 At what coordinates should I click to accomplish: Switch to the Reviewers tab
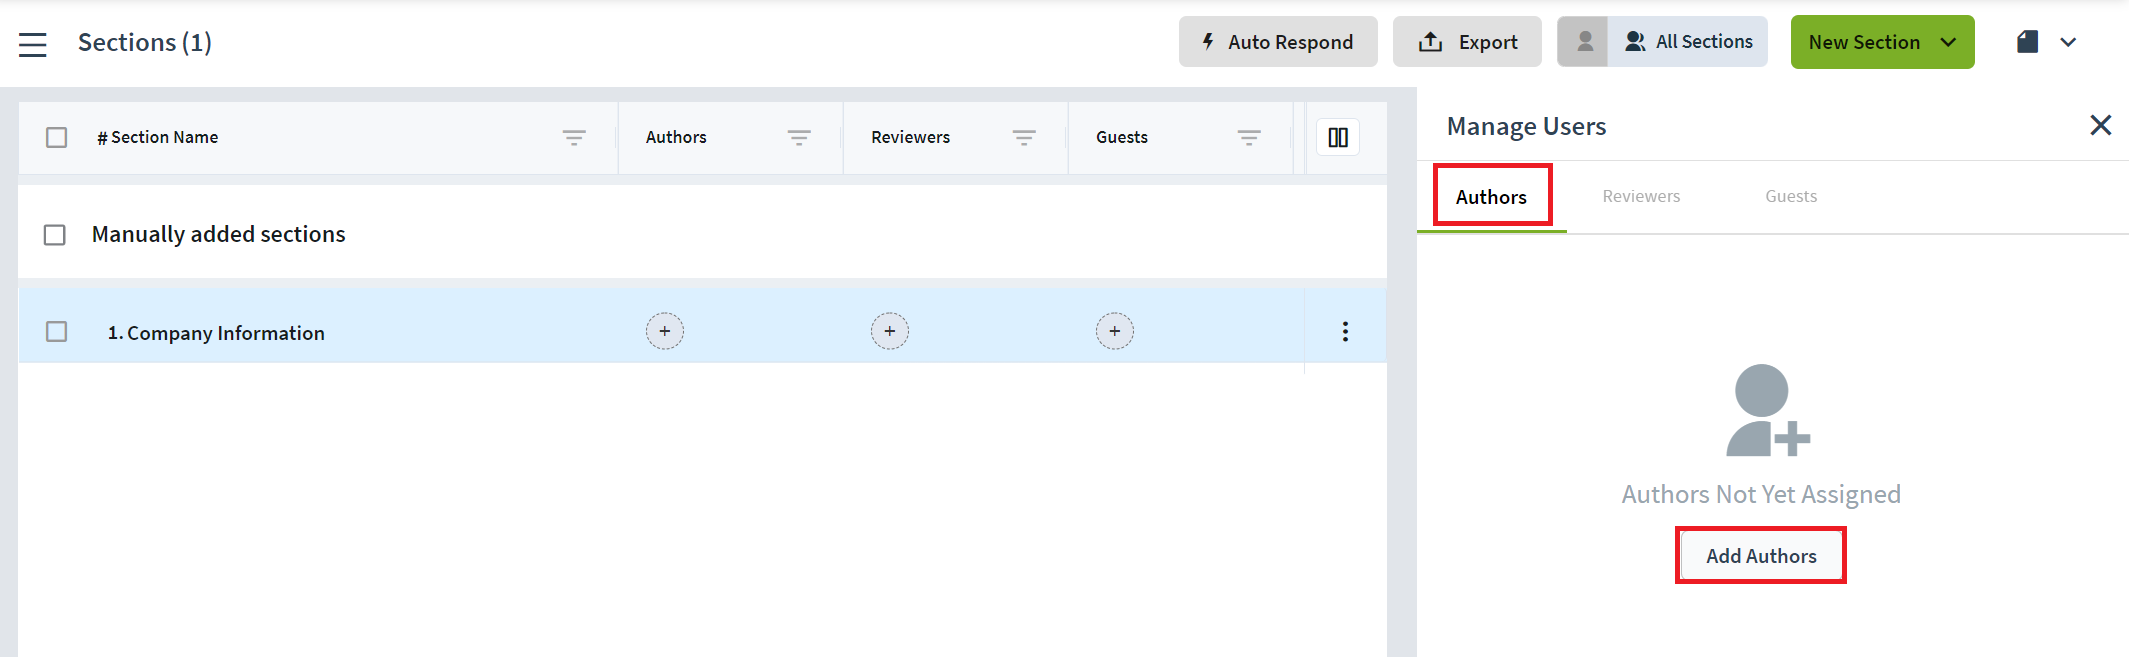coord(1641,197)
